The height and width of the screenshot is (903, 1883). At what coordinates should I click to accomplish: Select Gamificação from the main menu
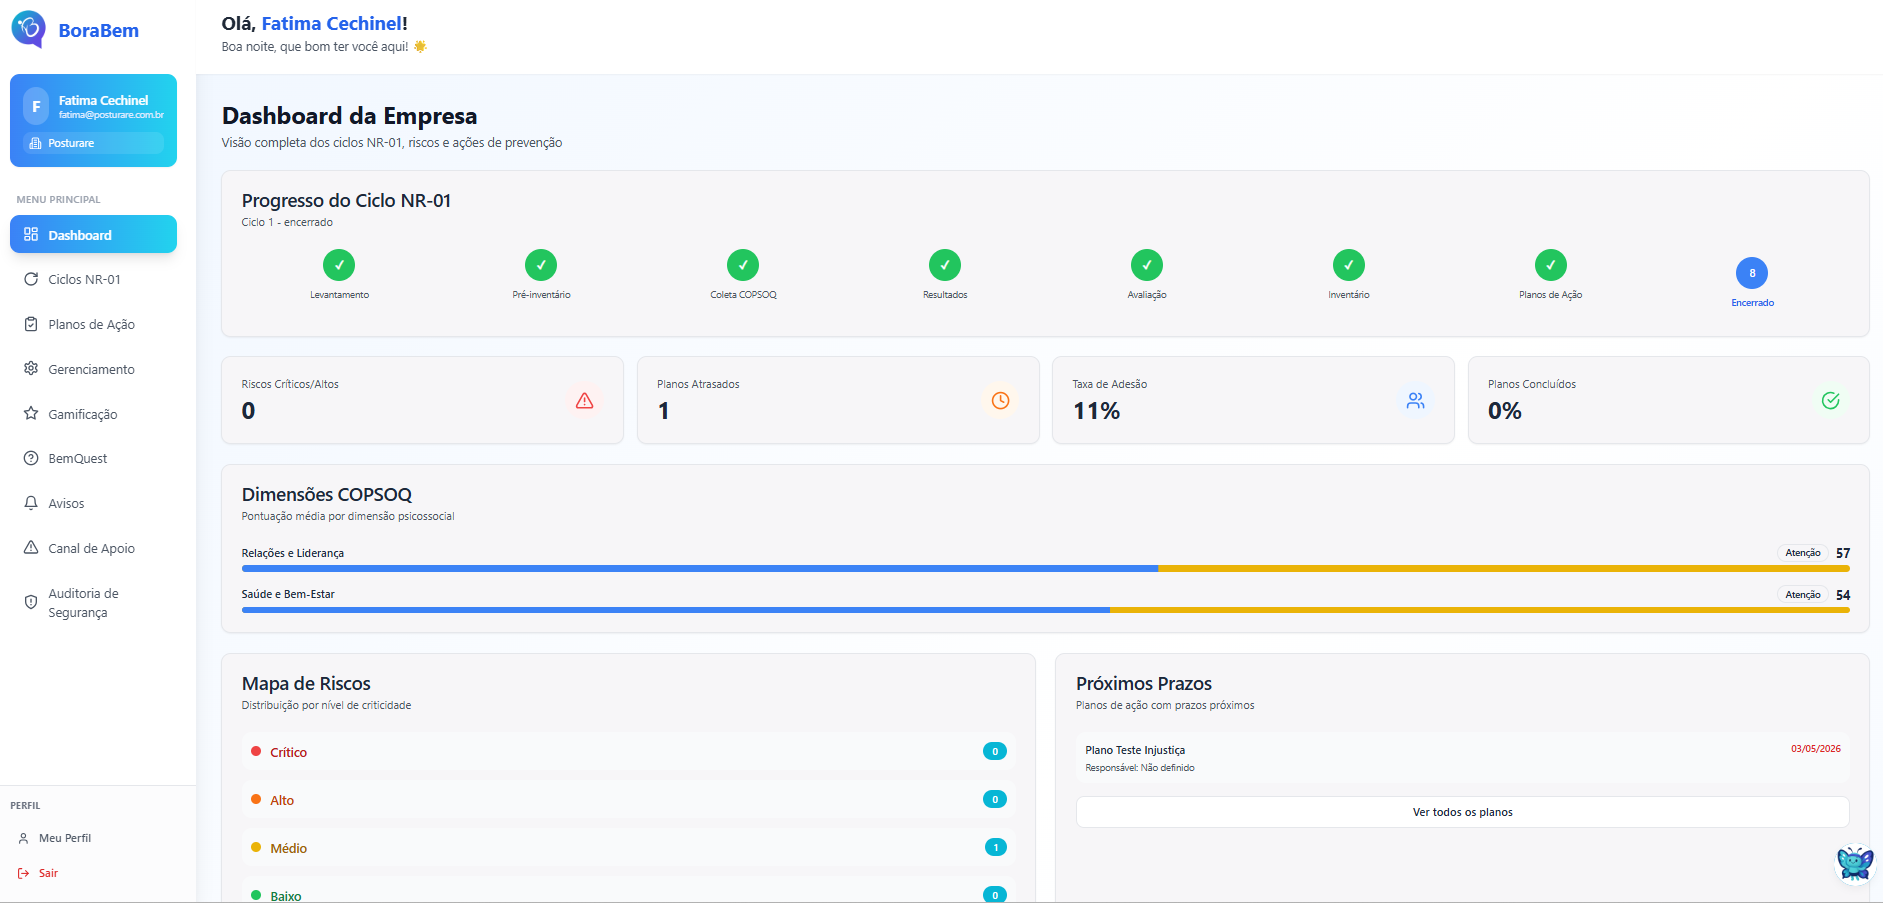[93, 413]
